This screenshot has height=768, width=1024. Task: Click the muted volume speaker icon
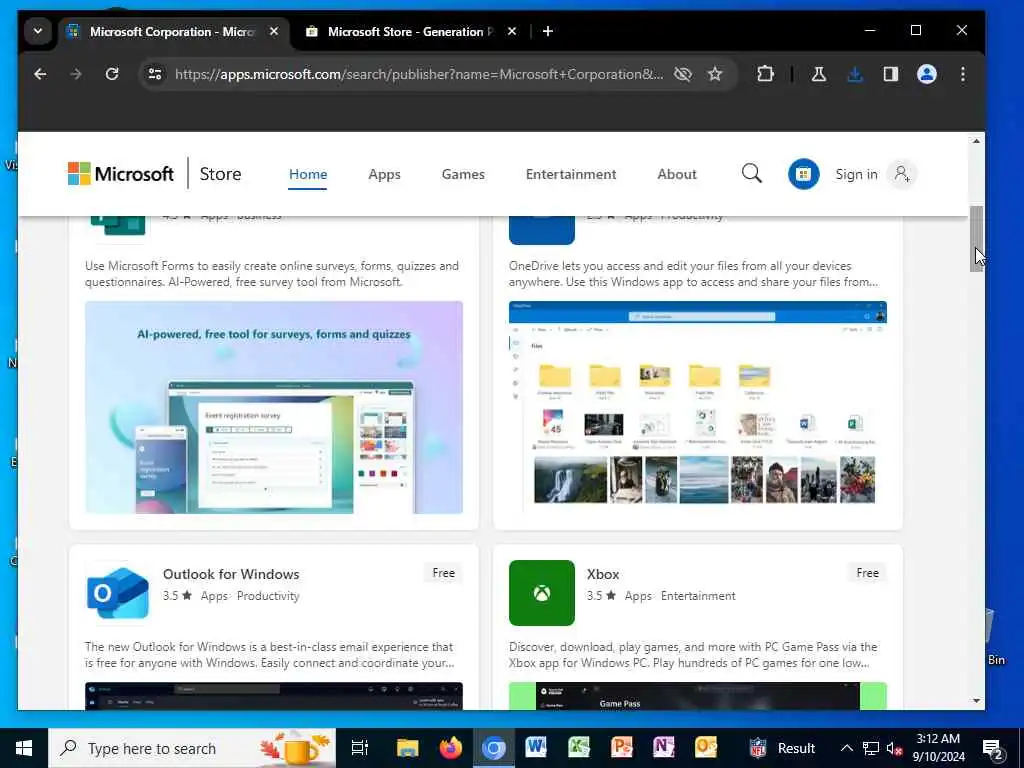point(893,748)
